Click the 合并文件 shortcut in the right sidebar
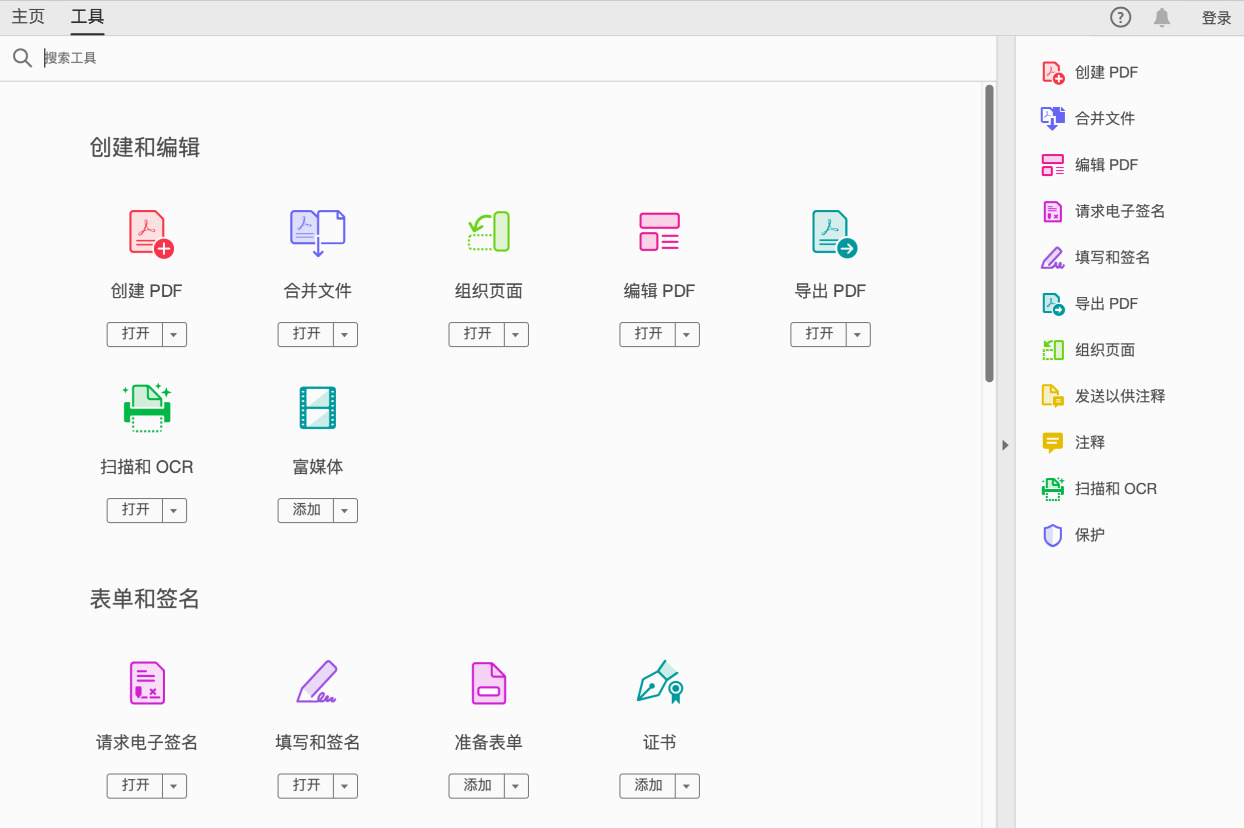Image resolution: width=1244 pixels, height=828 pixels. [x=1088, y=118]
